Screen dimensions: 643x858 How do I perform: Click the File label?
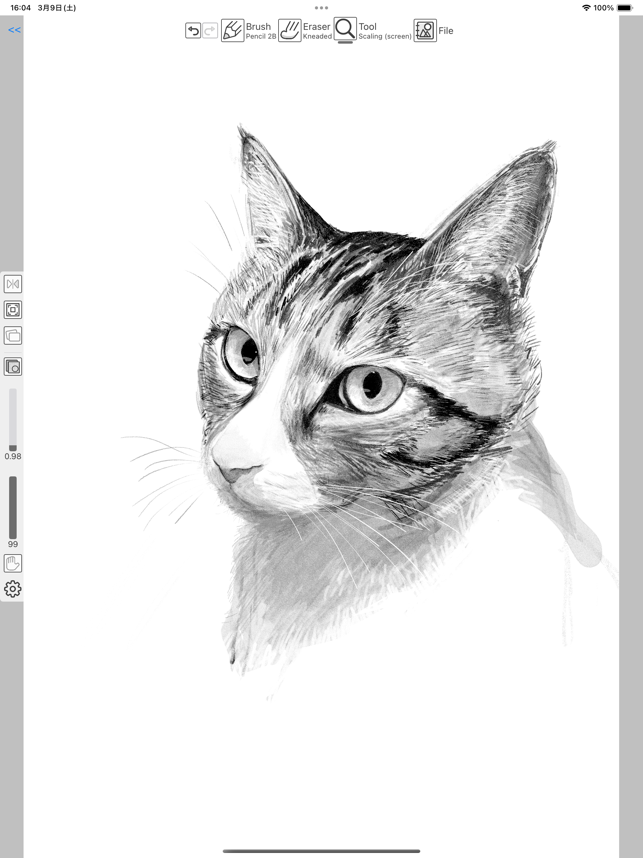(446, 31)
